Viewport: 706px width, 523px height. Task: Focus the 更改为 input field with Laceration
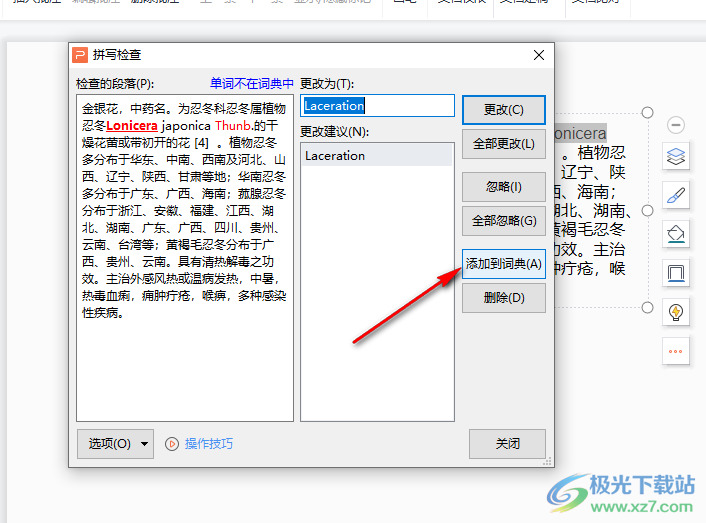point(377,106)
